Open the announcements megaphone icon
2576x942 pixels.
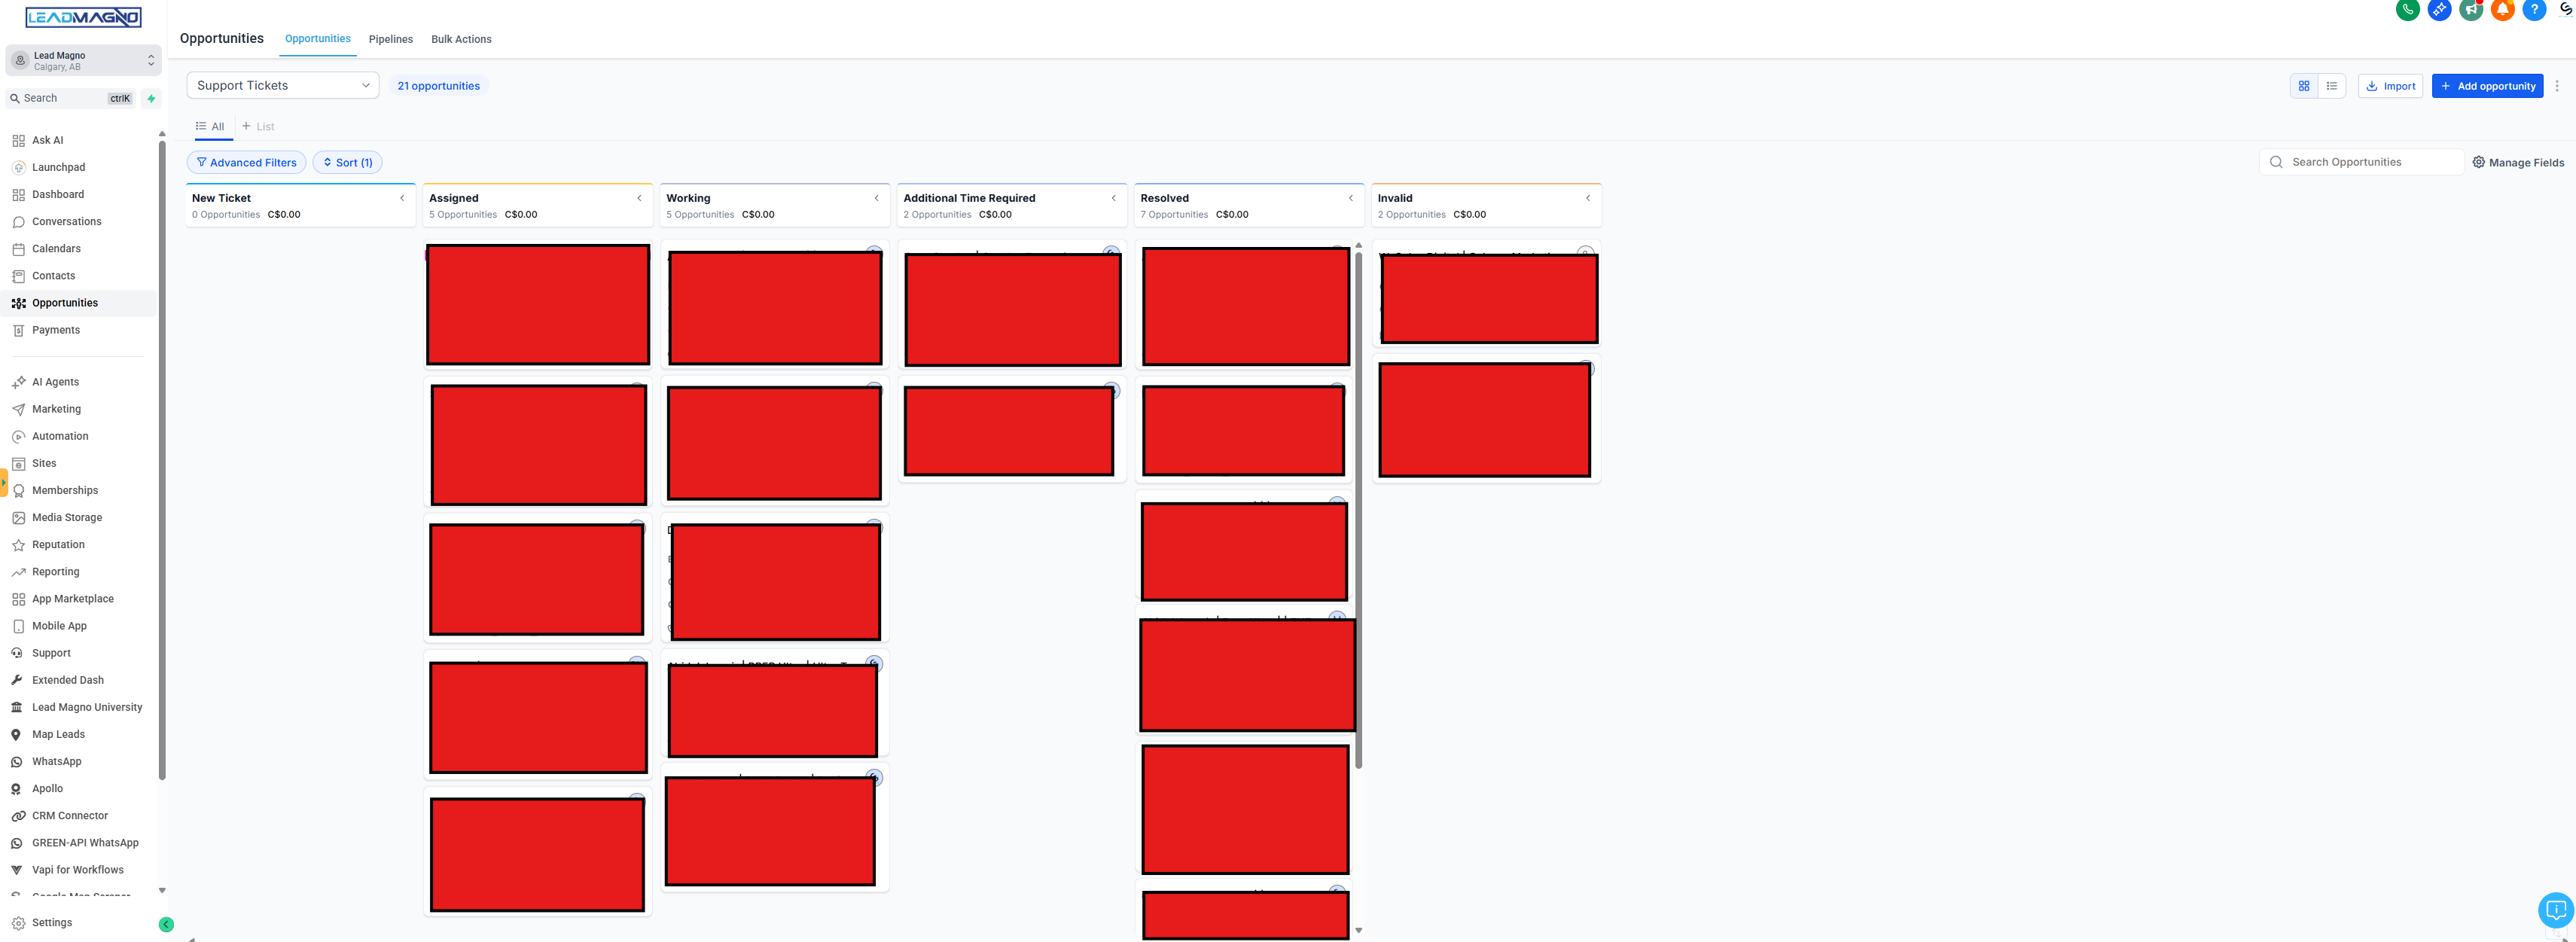pyautogui.click(x=2471, y=10)
